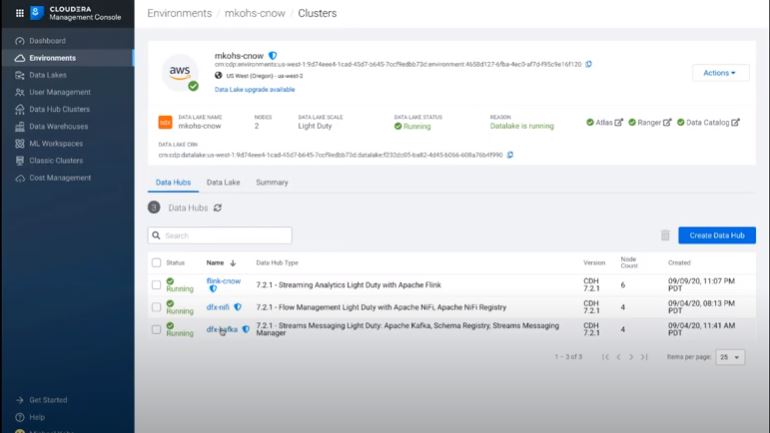Click the shield icon next to dfx-kafka
The height and width of the screenshot is (433, 770).
pos(246,329)
